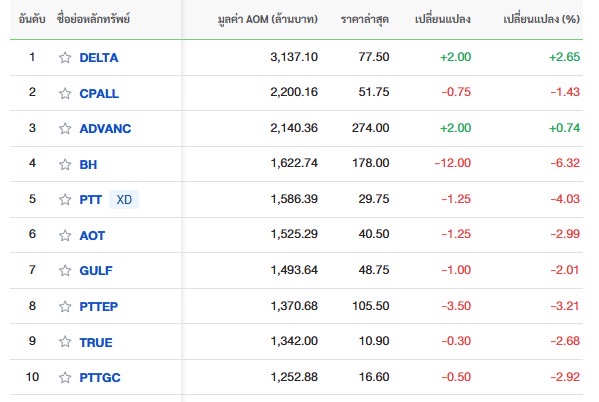Click the XD badge beside PTT
This screenshot has width=599, height=402.
click(x=124, y=199)
